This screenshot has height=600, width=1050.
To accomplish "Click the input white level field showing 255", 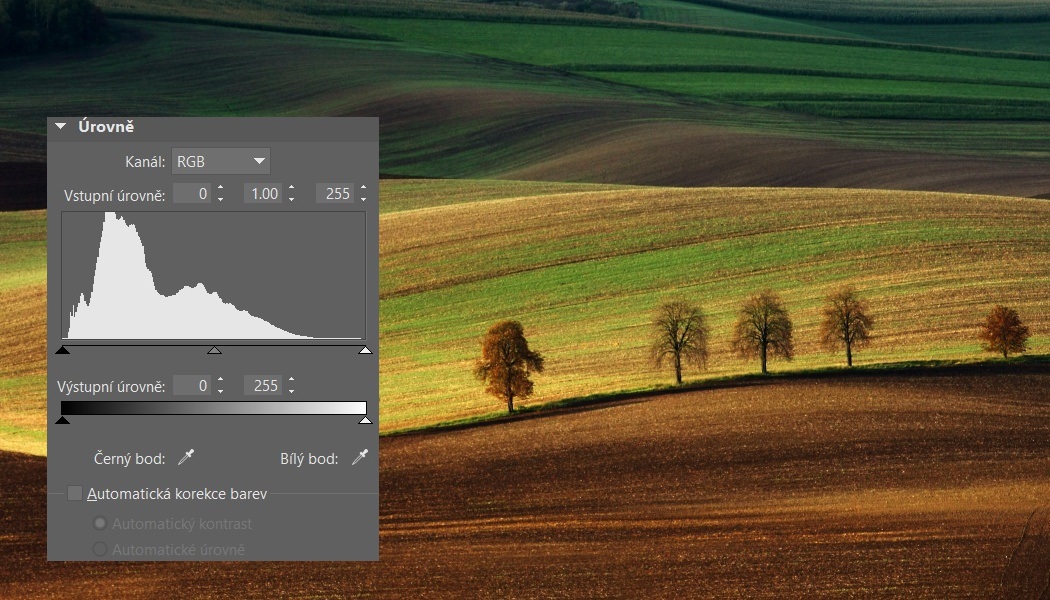I will (x=335, y=194).
